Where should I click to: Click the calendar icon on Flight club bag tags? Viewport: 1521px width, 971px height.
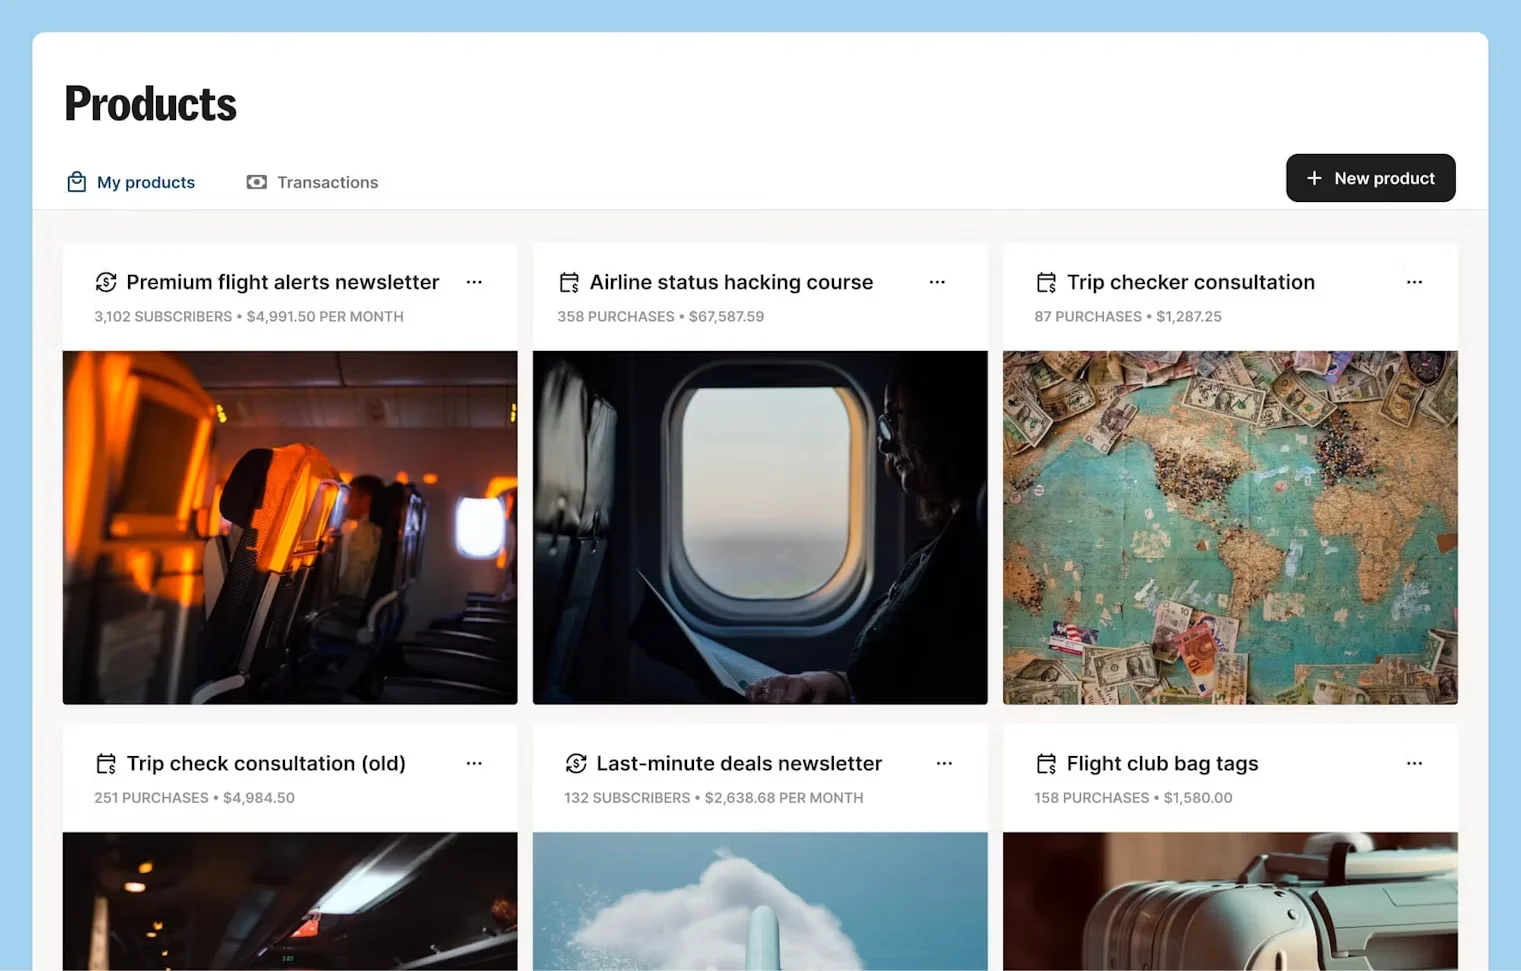[x=1046, y=763]
